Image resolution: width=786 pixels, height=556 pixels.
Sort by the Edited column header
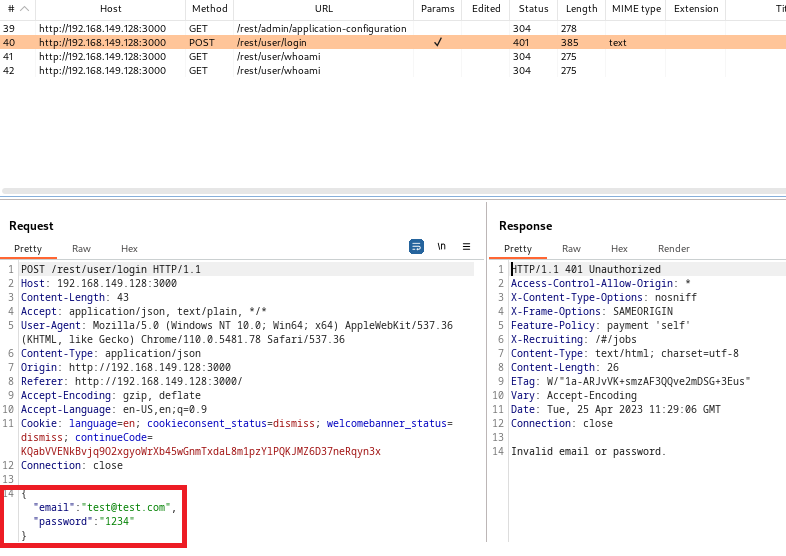[x=486, y=9]
